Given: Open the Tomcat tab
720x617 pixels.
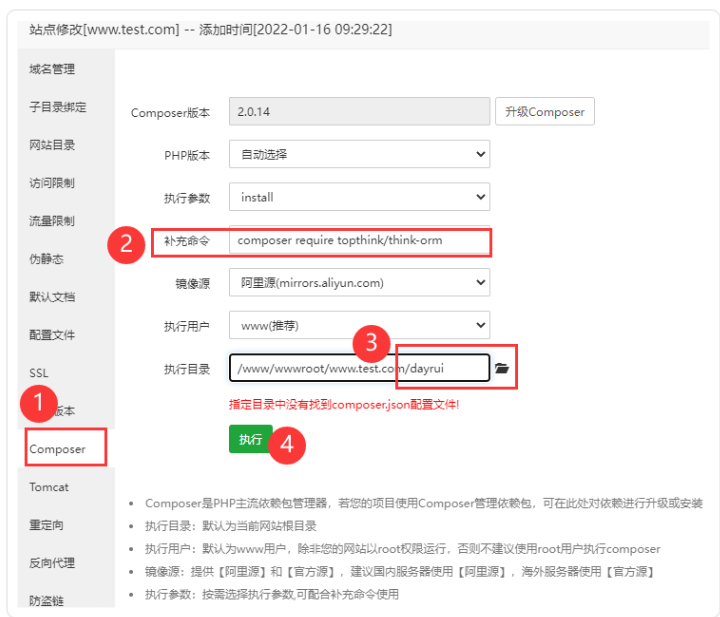Looking at the screenshot, I should coord(49,487).
